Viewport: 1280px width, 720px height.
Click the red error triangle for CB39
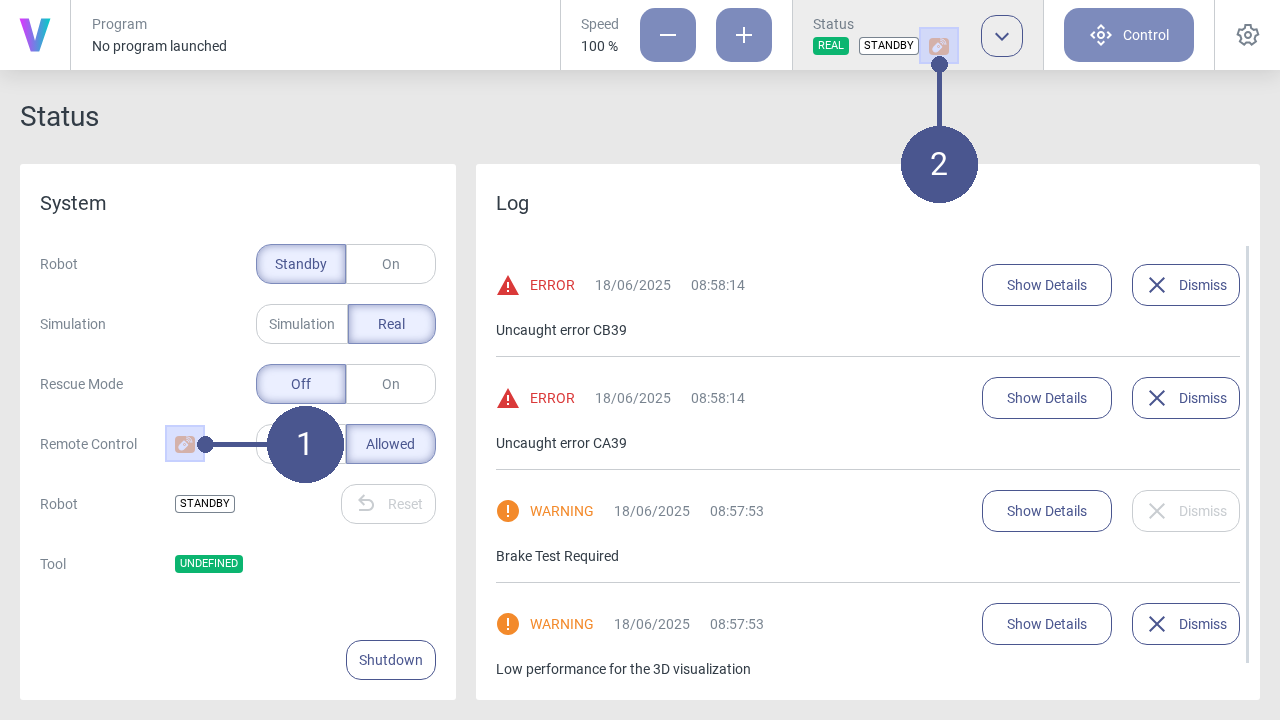[x=508, y=286]
